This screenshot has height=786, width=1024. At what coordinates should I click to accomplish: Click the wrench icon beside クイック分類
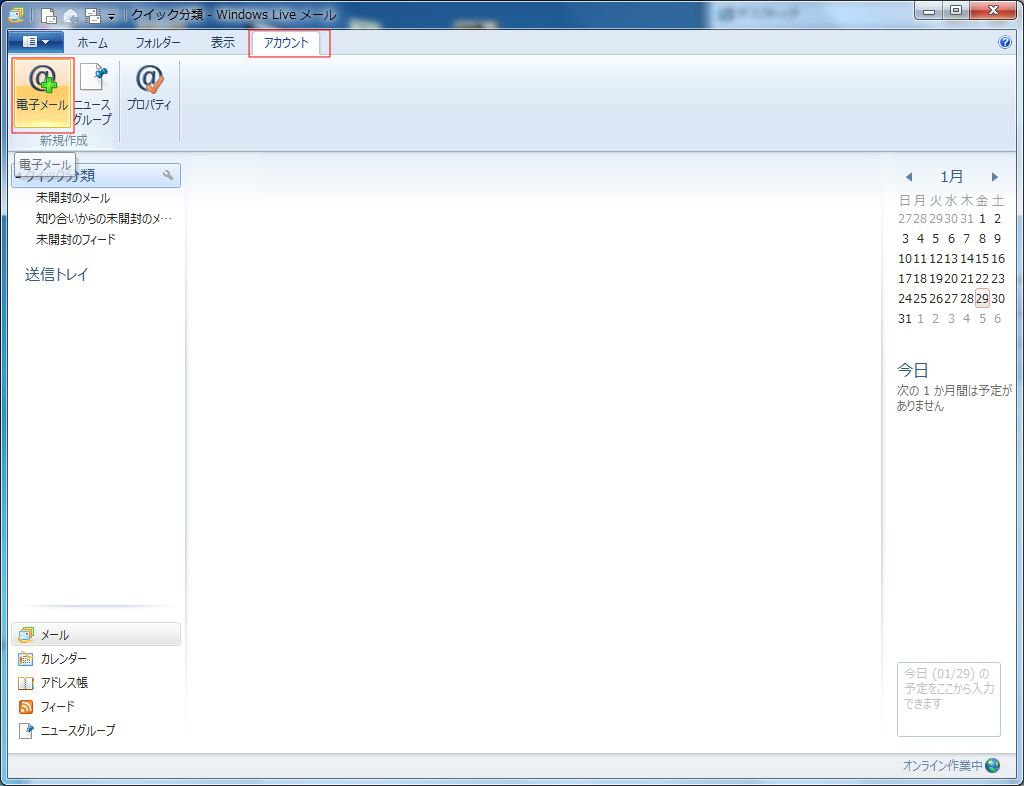(x=168, y=175)
